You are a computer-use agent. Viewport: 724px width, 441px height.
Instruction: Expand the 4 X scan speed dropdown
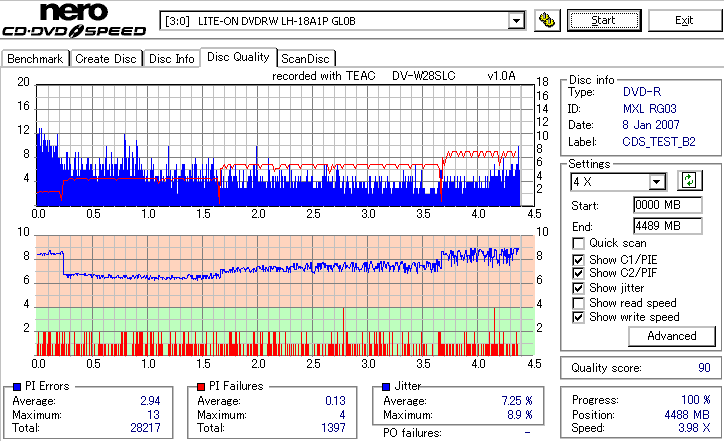(x=656, y=182)
